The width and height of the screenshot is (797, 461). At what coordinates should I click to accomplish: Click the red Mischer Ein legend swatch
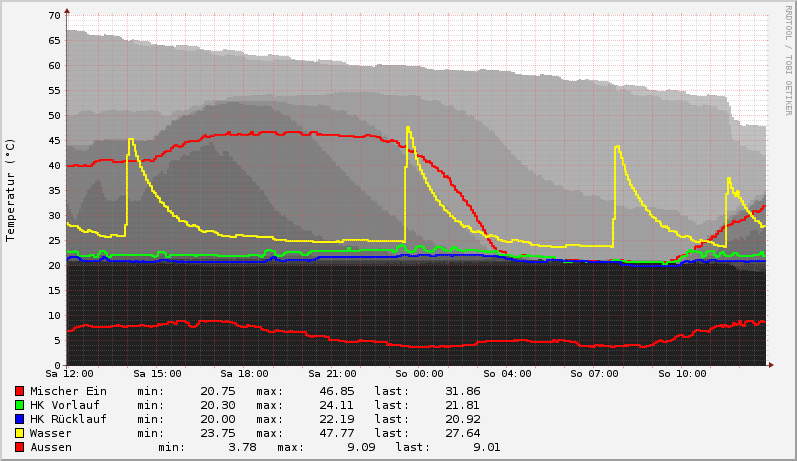[x=19, y=391]
